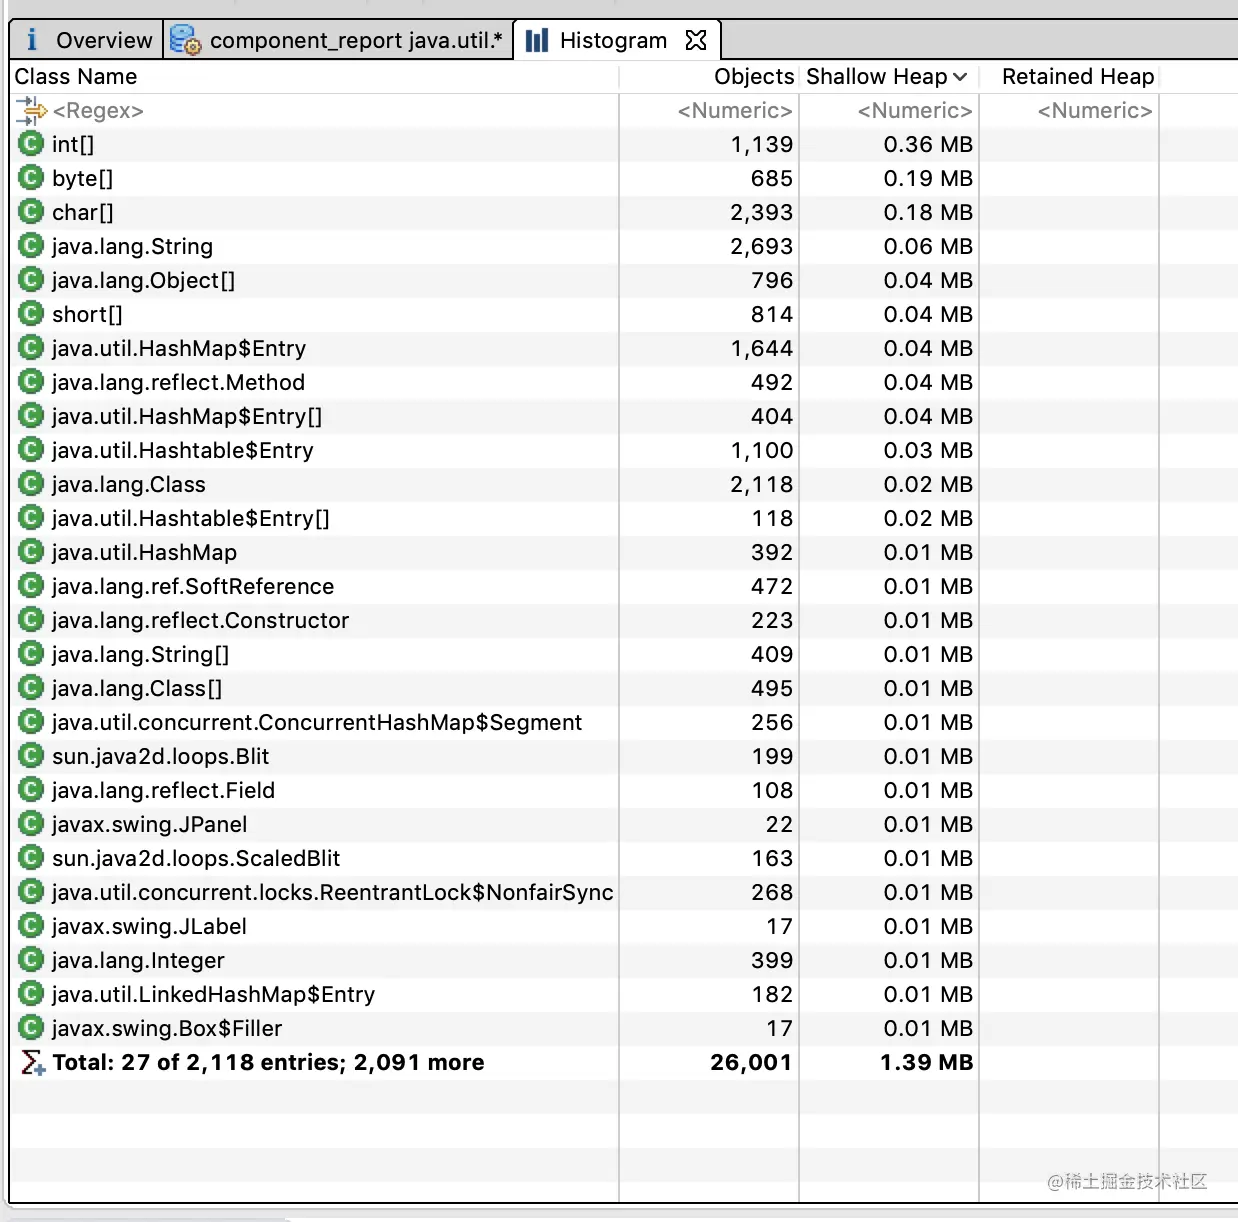Sort by the Retained Heap column header
The image size is (1238, 1222).
pyautogui.click(x=1078, y=77)
